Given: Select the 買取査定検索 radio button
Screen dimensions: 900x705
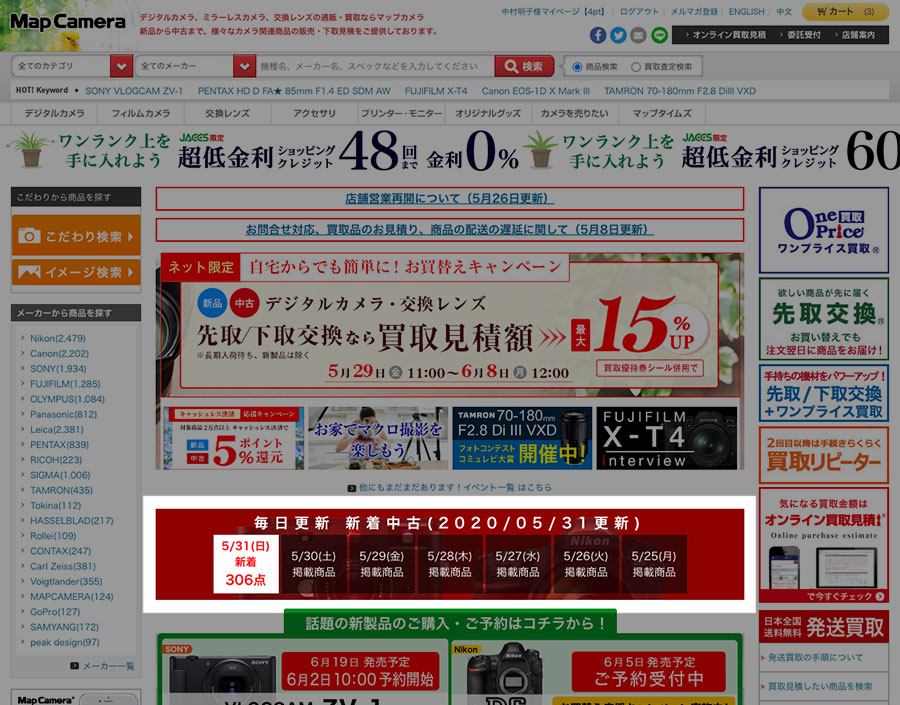Looking at the screenshot, I should point(636,67).
